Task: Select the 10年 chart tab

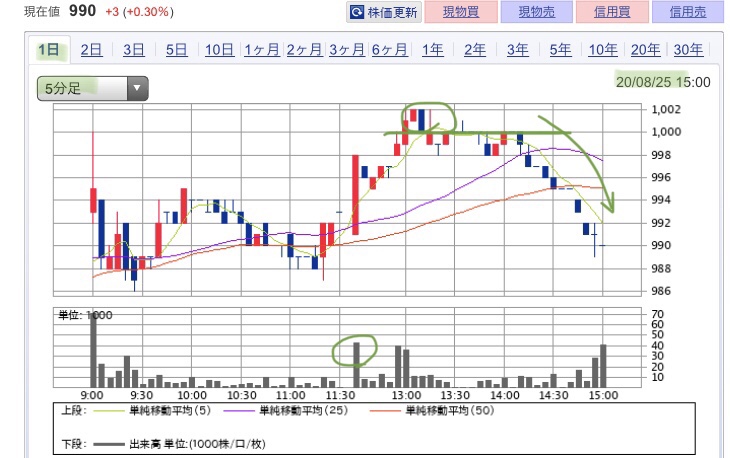Action: (x=603, y=50)
